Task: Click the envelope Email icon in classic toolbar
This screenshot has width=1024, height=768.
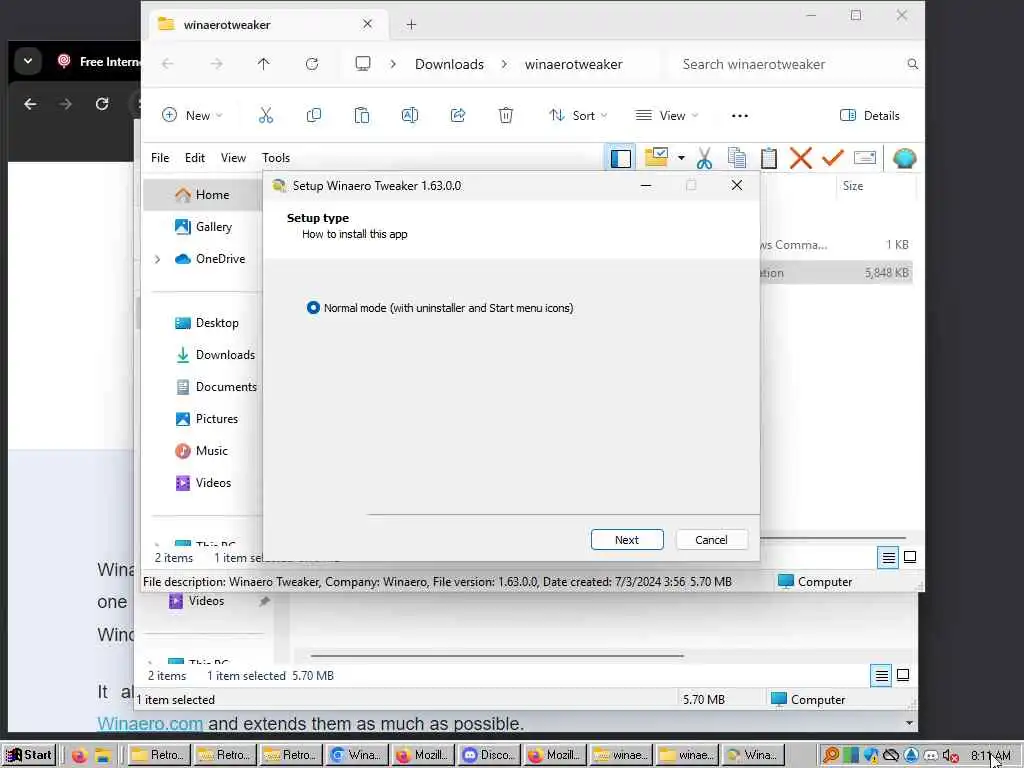Action: pyautogui.click(x=865, y=158)
